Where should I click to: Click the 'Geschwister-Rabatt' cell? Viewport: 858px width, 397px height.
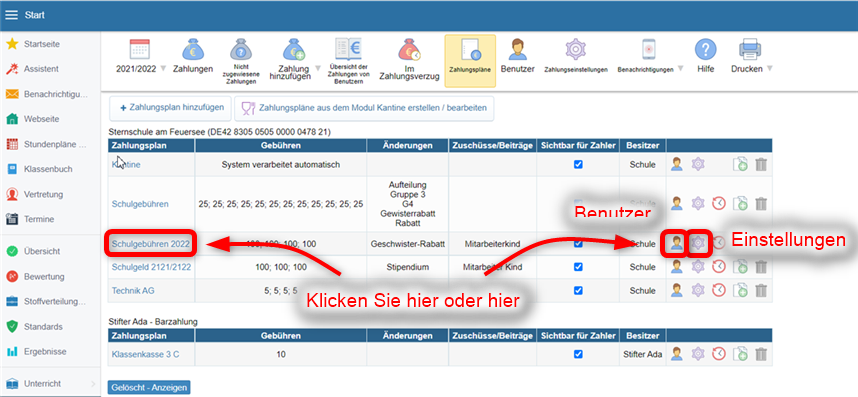click(408, 244)
